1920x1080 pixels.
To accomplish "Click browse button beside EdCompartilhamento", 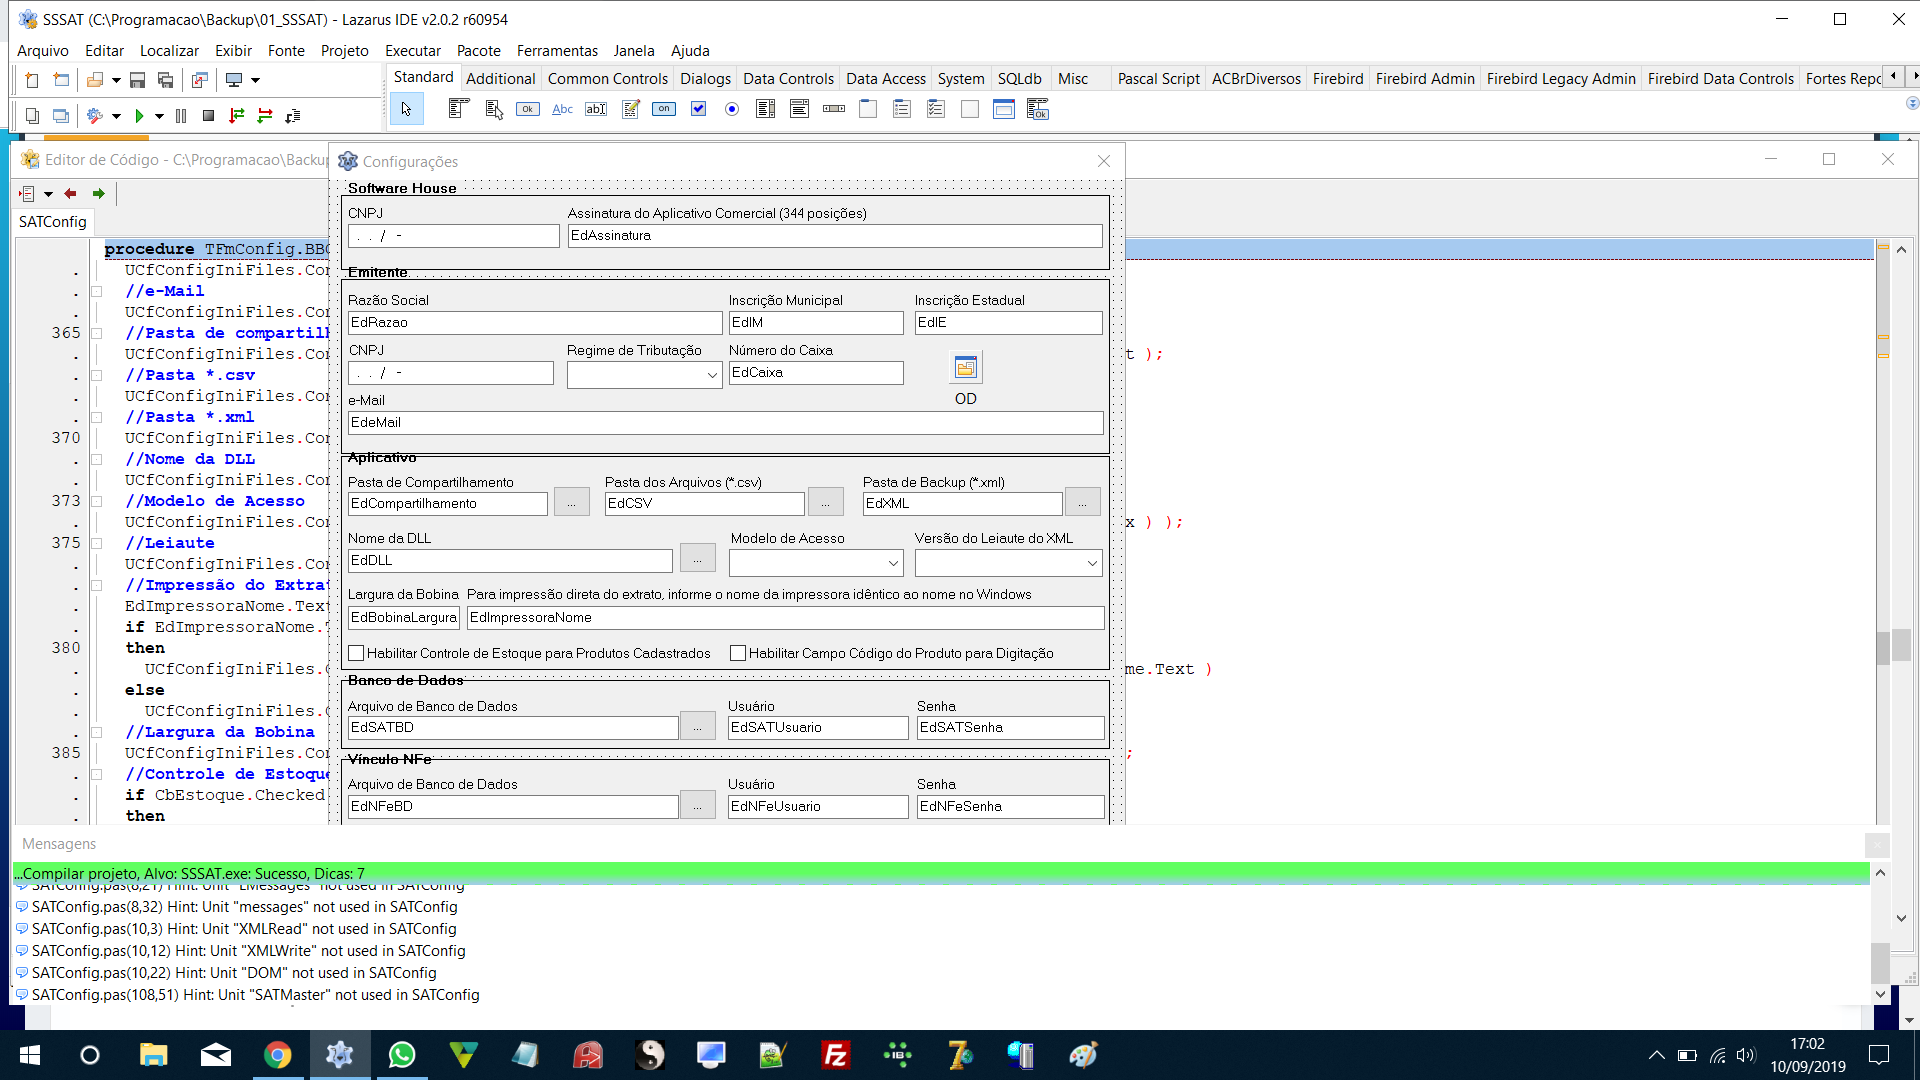I will [571, 503].
